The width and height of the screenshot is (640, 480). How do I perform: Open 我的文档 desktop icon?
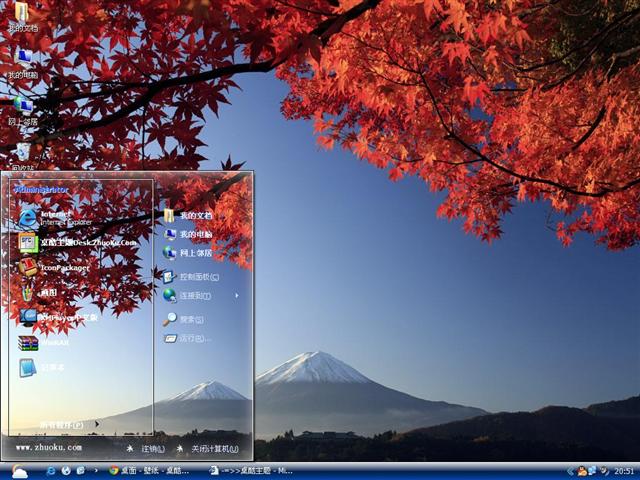[22, 15]
